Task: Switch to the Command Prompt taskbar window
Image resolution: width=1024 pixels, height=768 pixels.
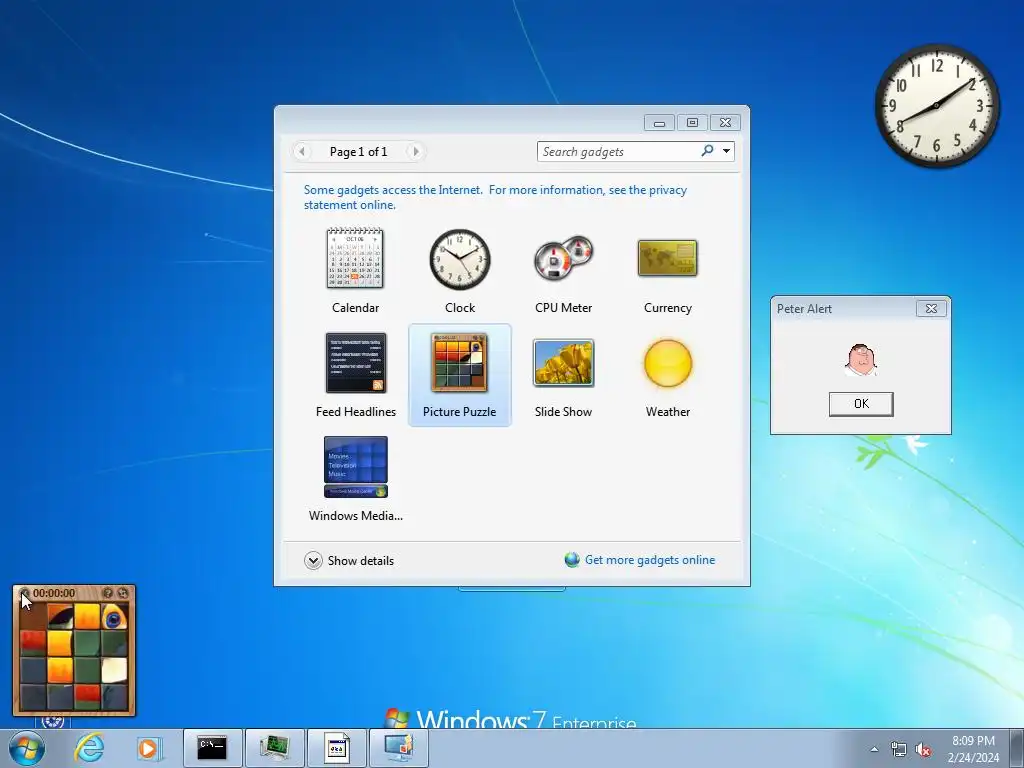Action: [212, 748]
